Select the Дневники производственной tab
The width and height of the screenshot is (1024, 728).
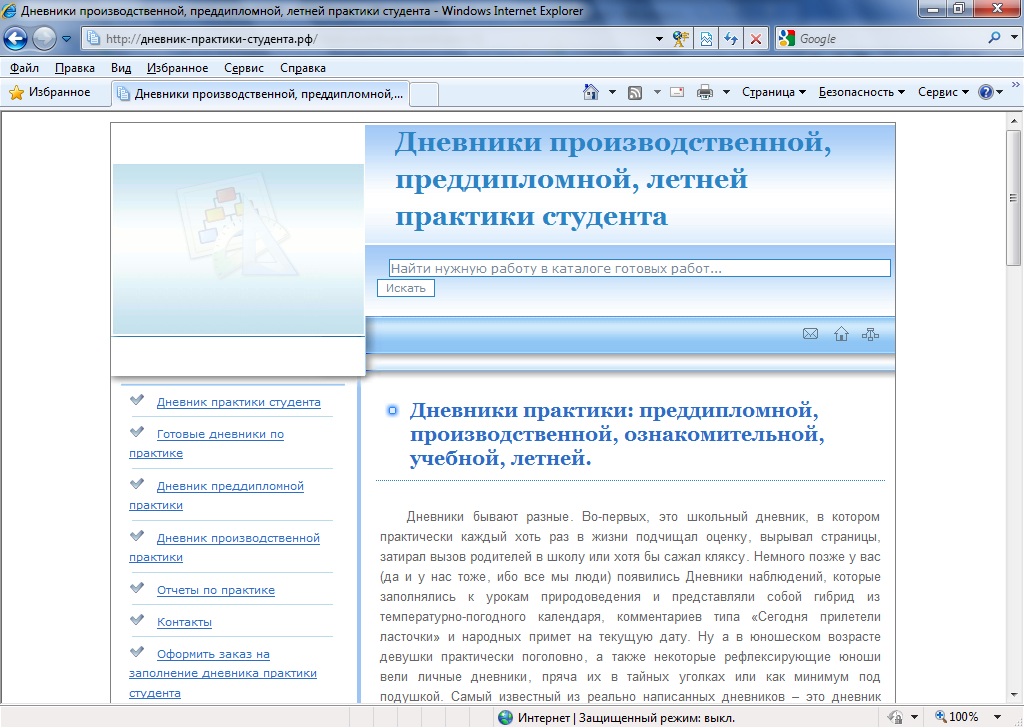point(261,94)
